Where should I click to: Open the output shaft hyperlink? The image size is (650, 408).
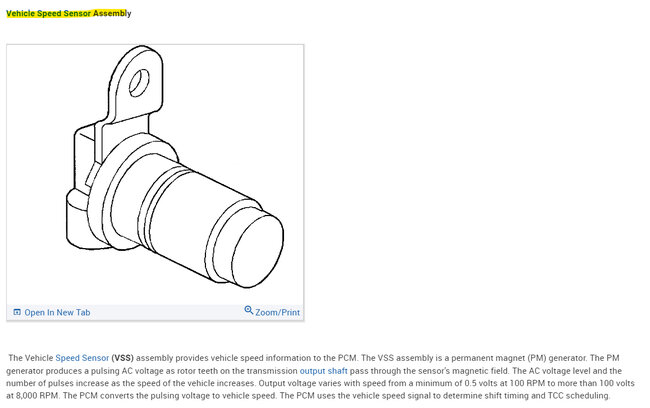click(323, 371)
